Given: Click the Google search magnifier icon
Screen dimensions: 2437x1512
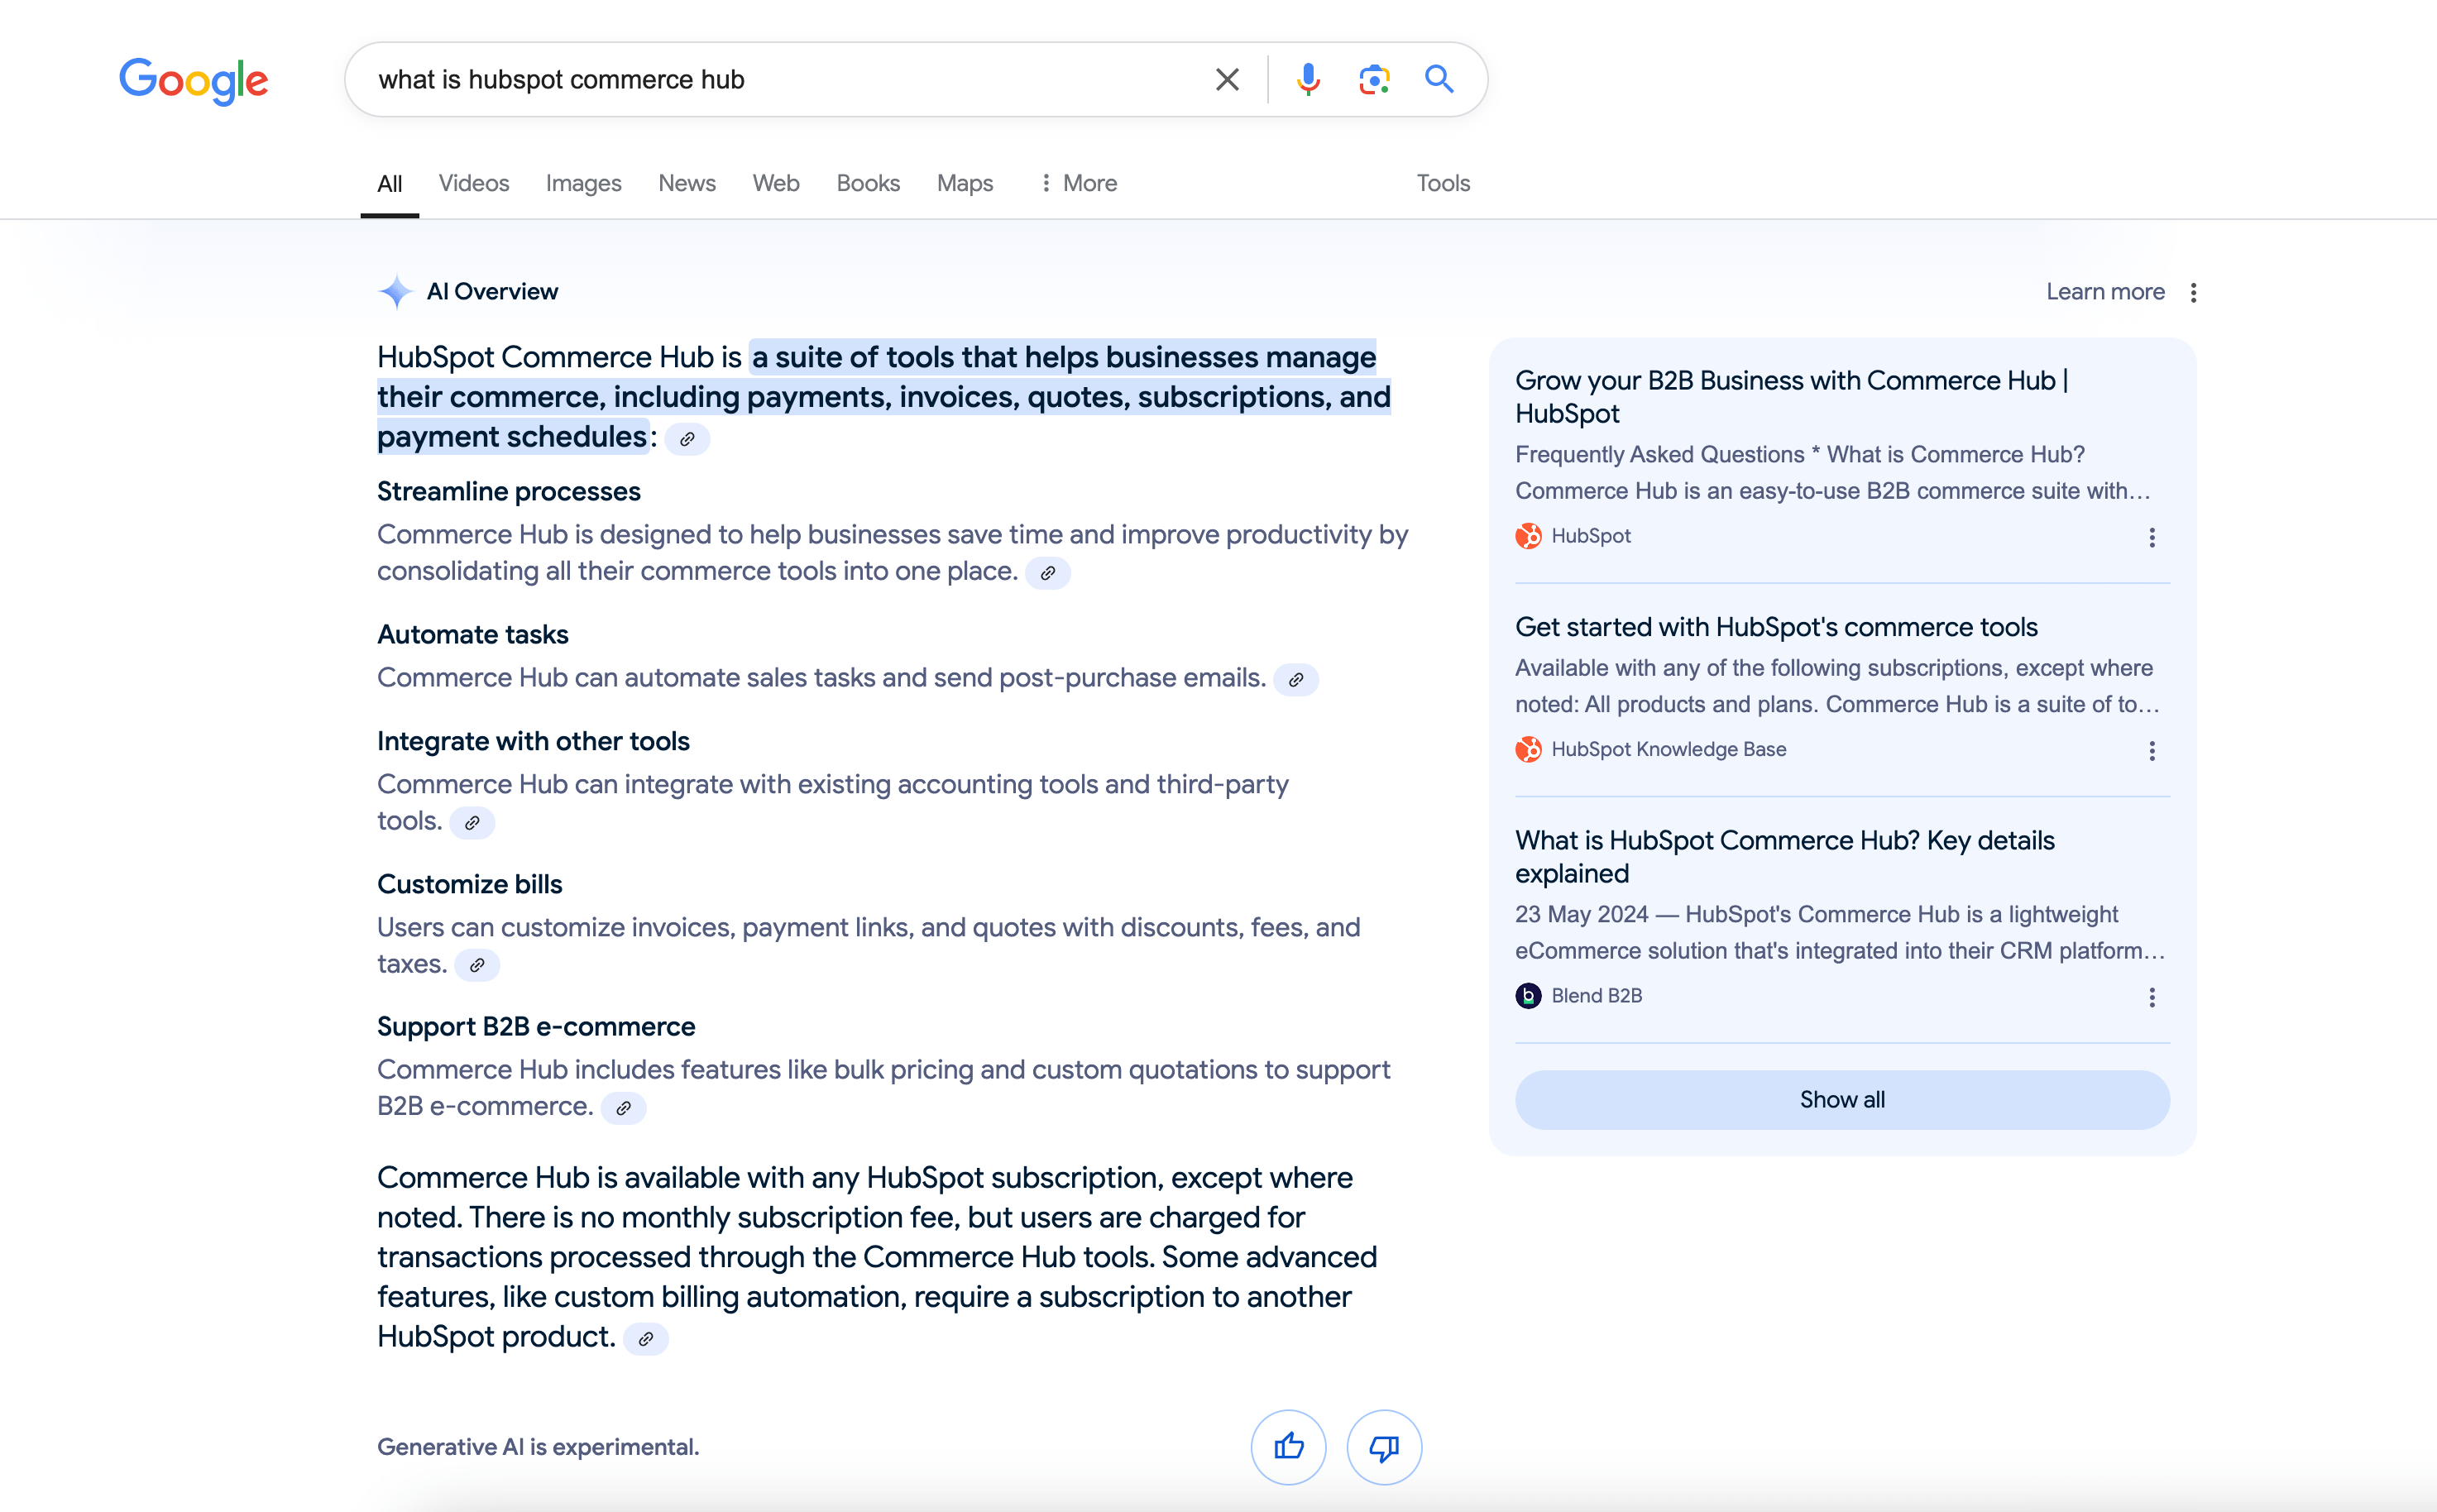Looking at the screenshot, I should click(1439, 79).
